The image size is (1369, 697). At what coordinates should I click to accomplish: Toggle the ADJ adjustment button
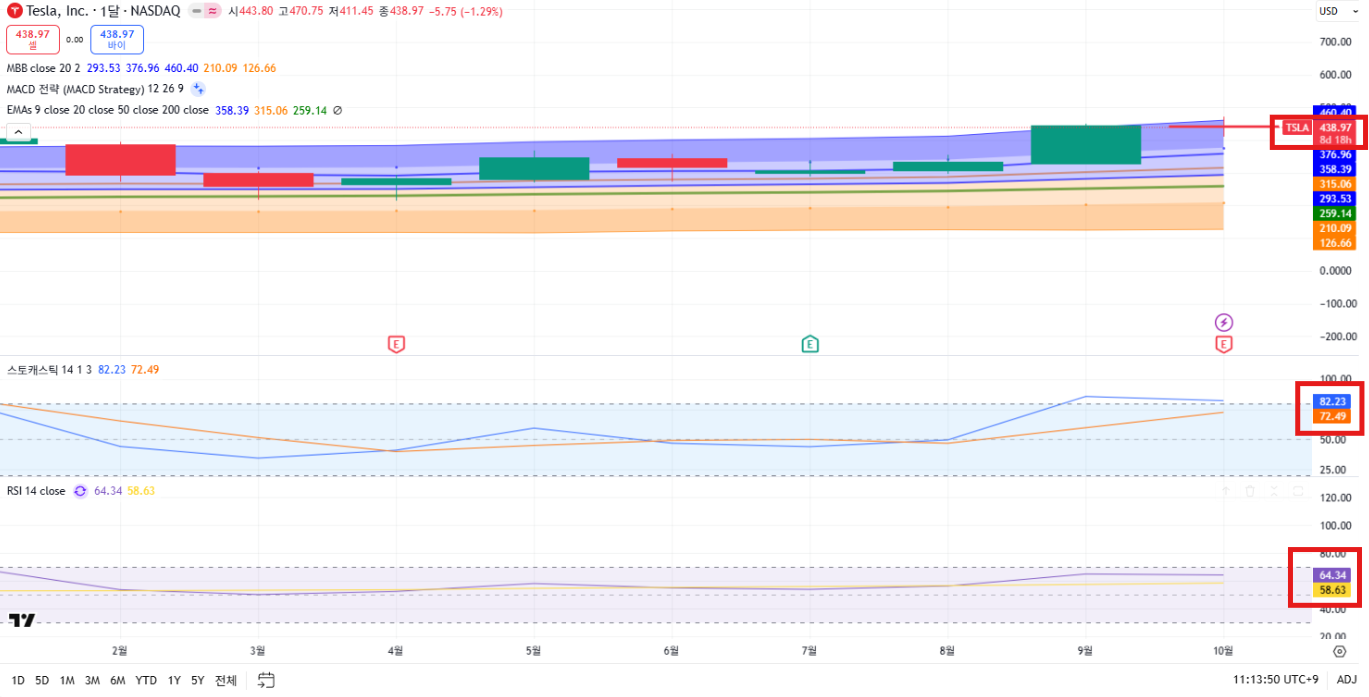click(1347, 681)
